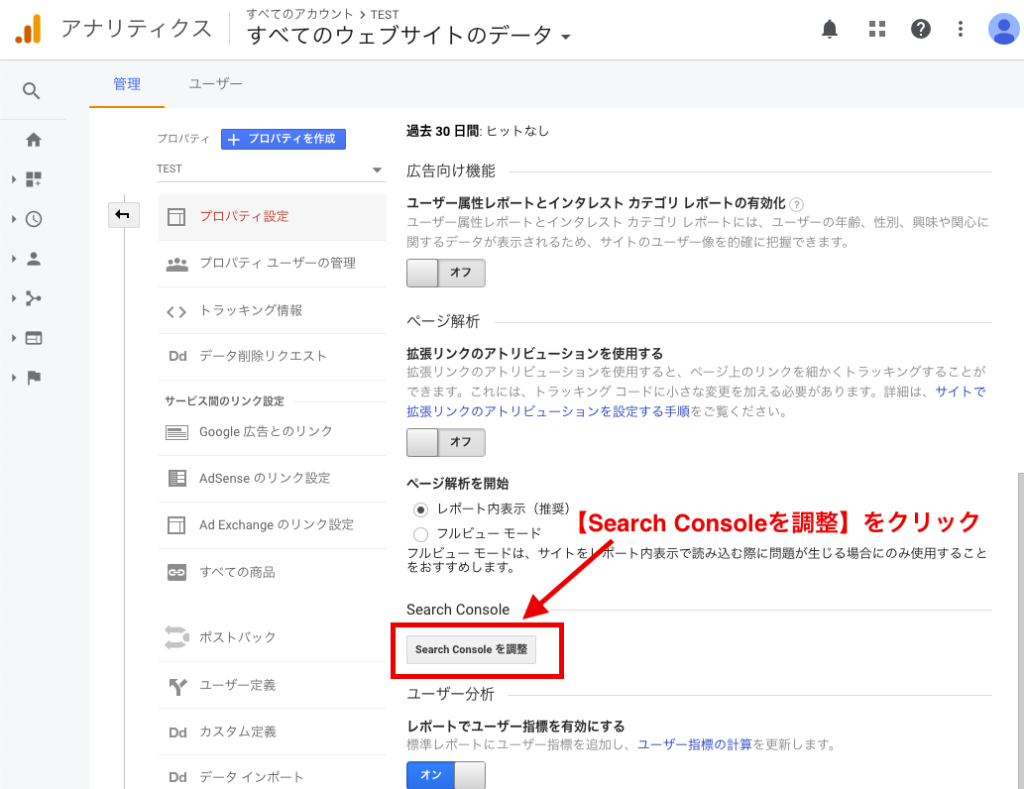1024x789 pixels.
Task: Click the AdSense のリンク設定 icon
Action: [176, 478]
